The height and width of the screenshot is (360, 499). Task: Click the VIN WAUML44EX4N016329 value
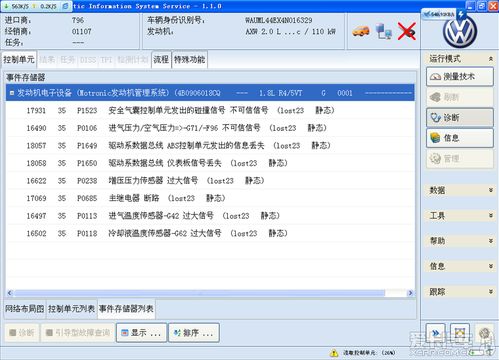click(x=279, y=20)
